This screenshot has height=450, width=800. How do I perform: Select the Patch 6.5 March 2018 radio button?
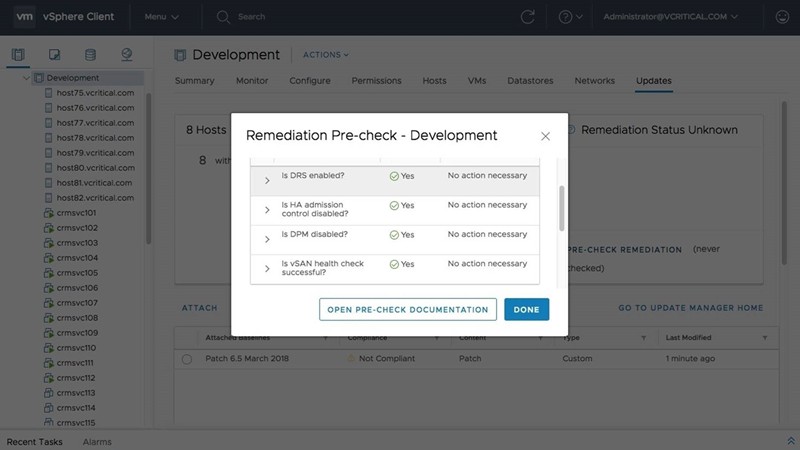click(x=187, y=359)
